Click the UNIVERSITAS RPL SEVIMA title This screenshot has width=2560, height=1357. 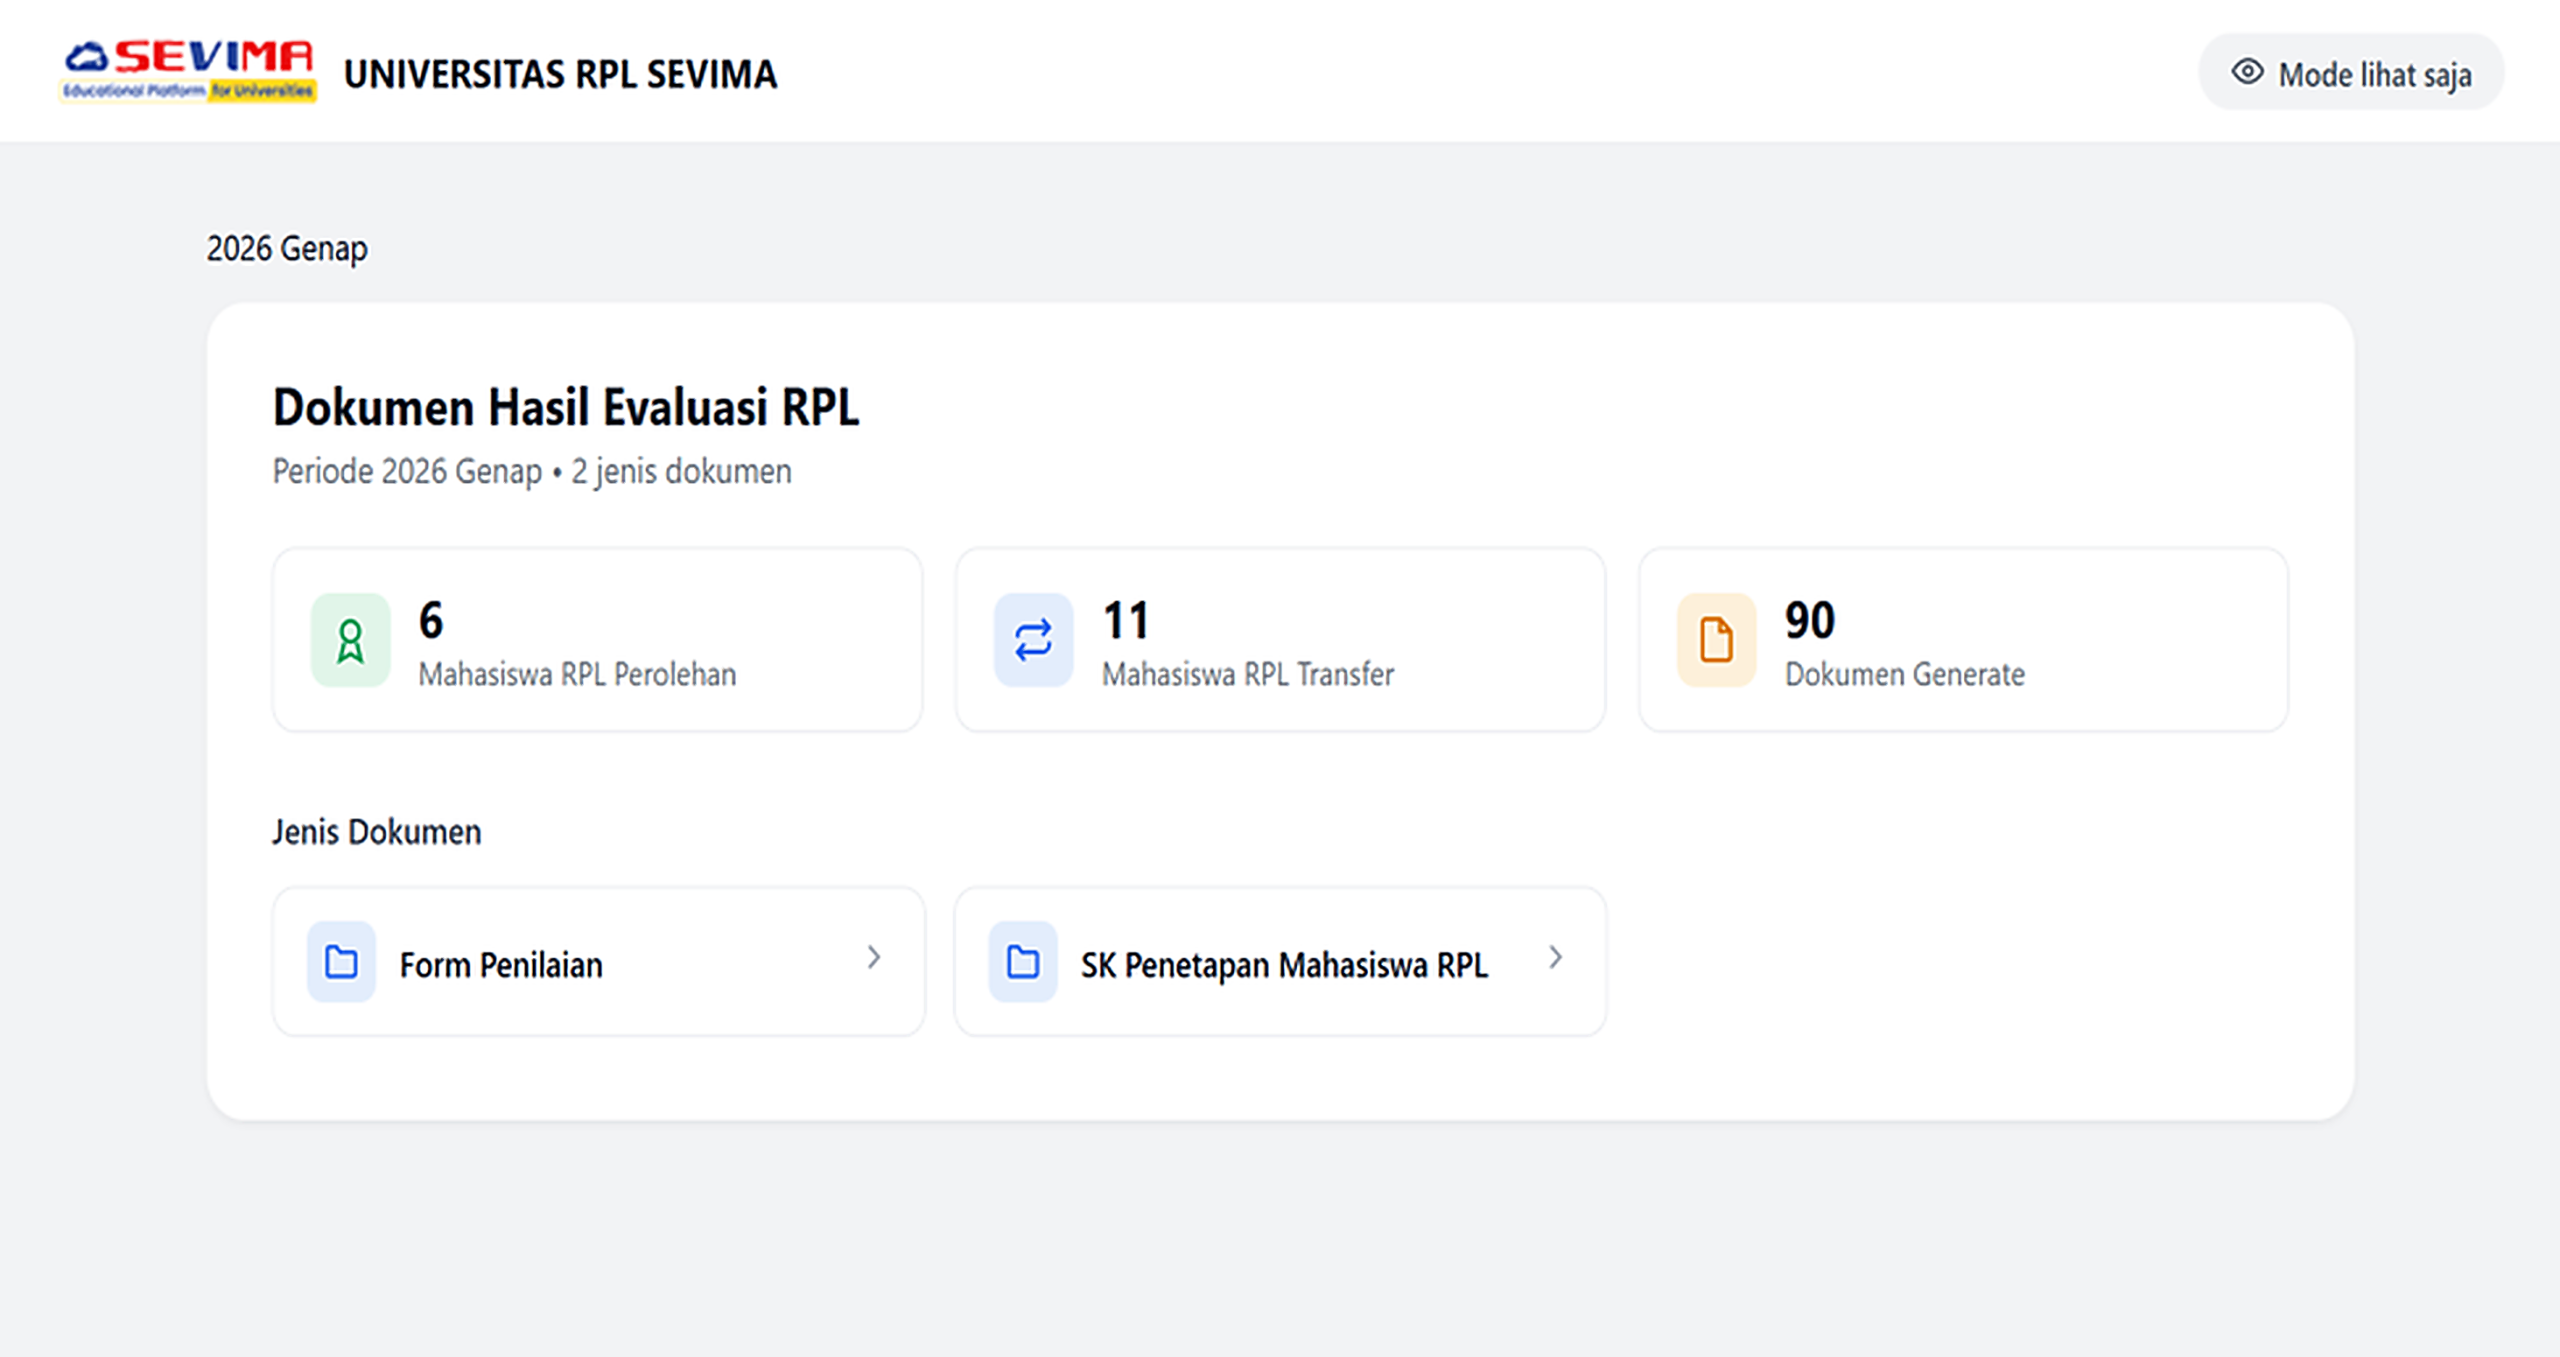click(x=560, y=74)
